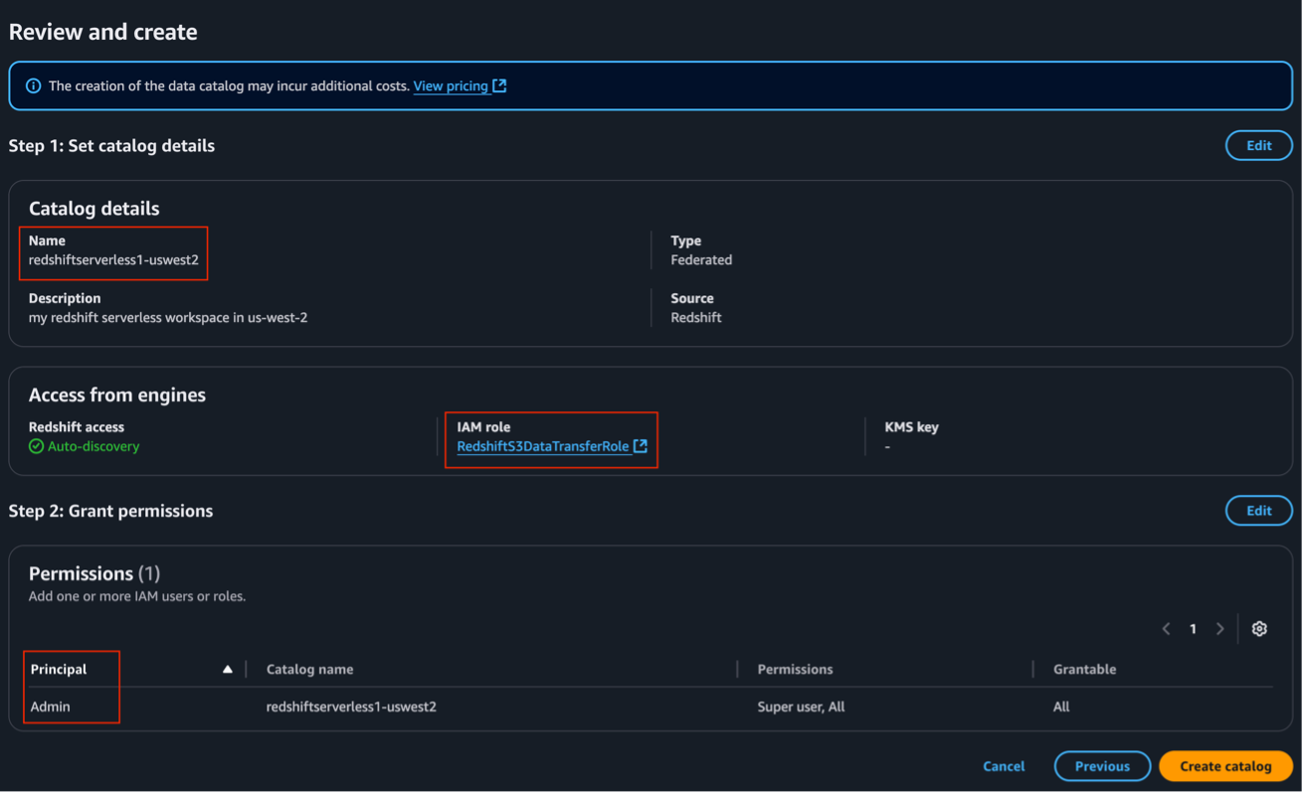Click the catalog name value under Catalog details

coord(114,260)
